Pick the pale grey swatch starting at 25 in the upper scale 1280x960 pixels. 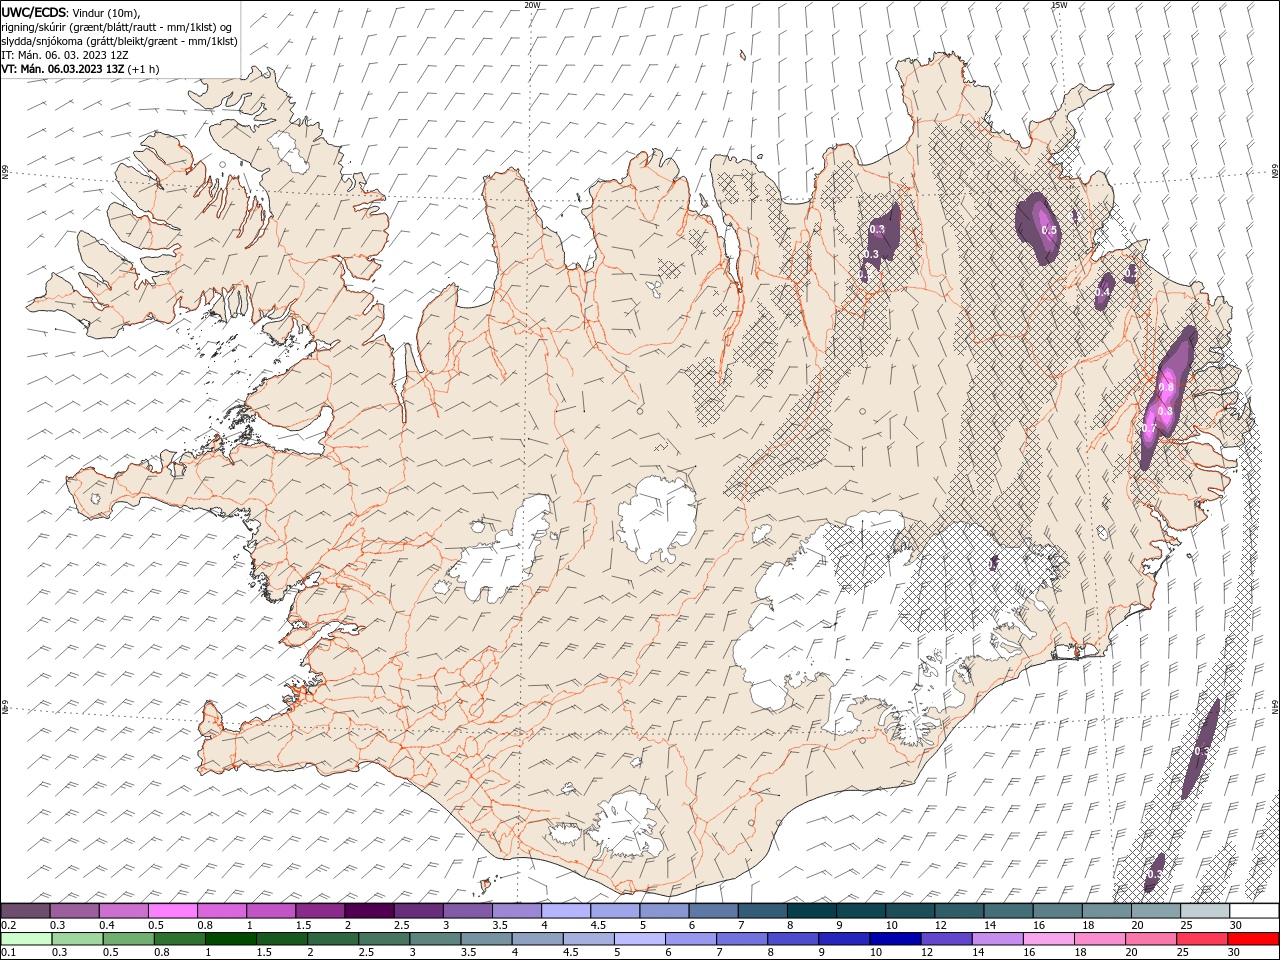coord(1205,911)
